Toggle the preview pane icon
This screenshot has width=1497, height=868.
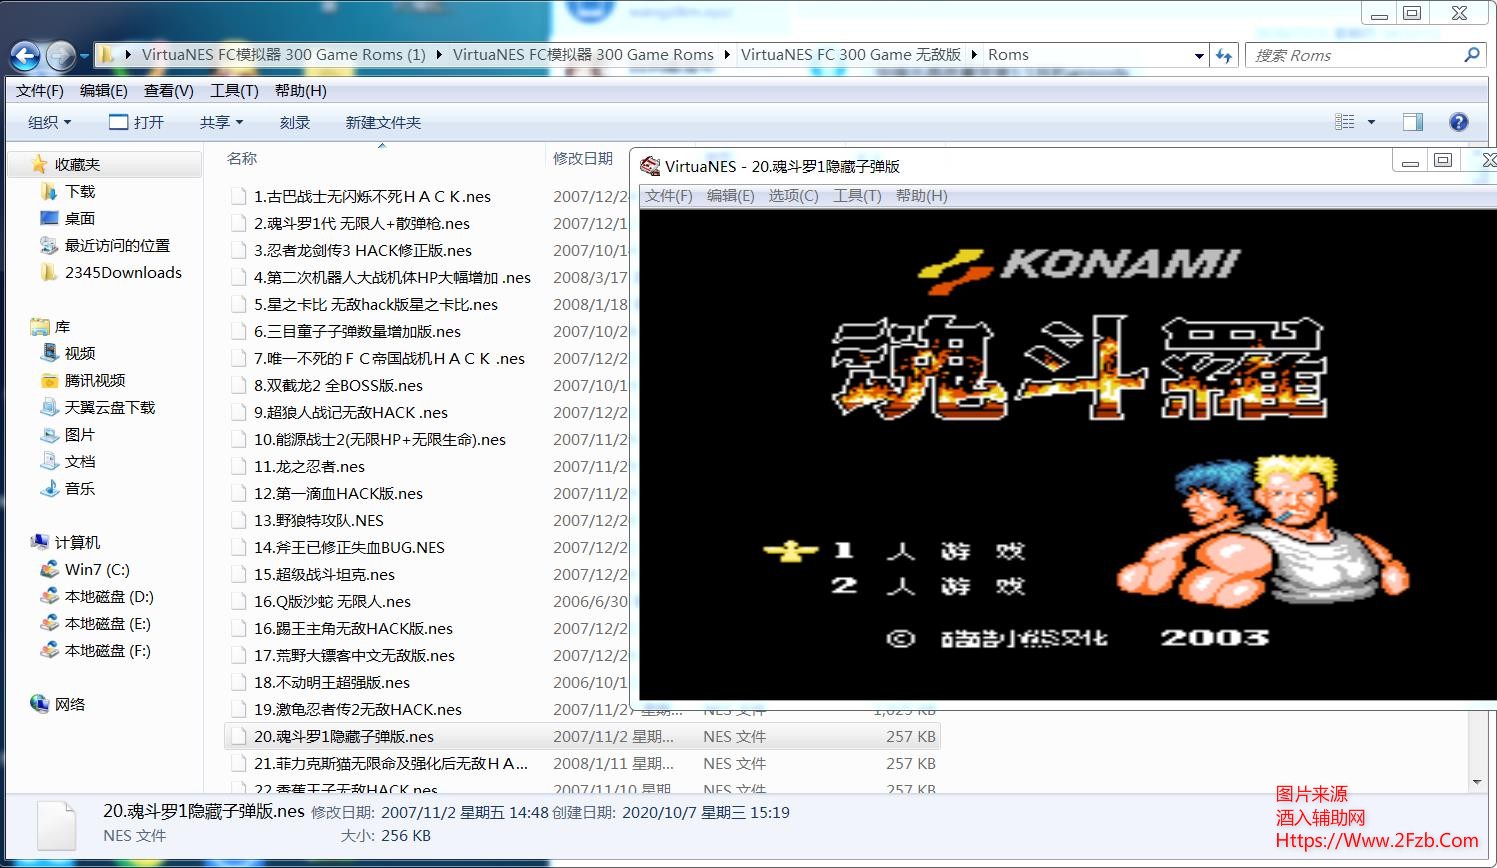1413,122
